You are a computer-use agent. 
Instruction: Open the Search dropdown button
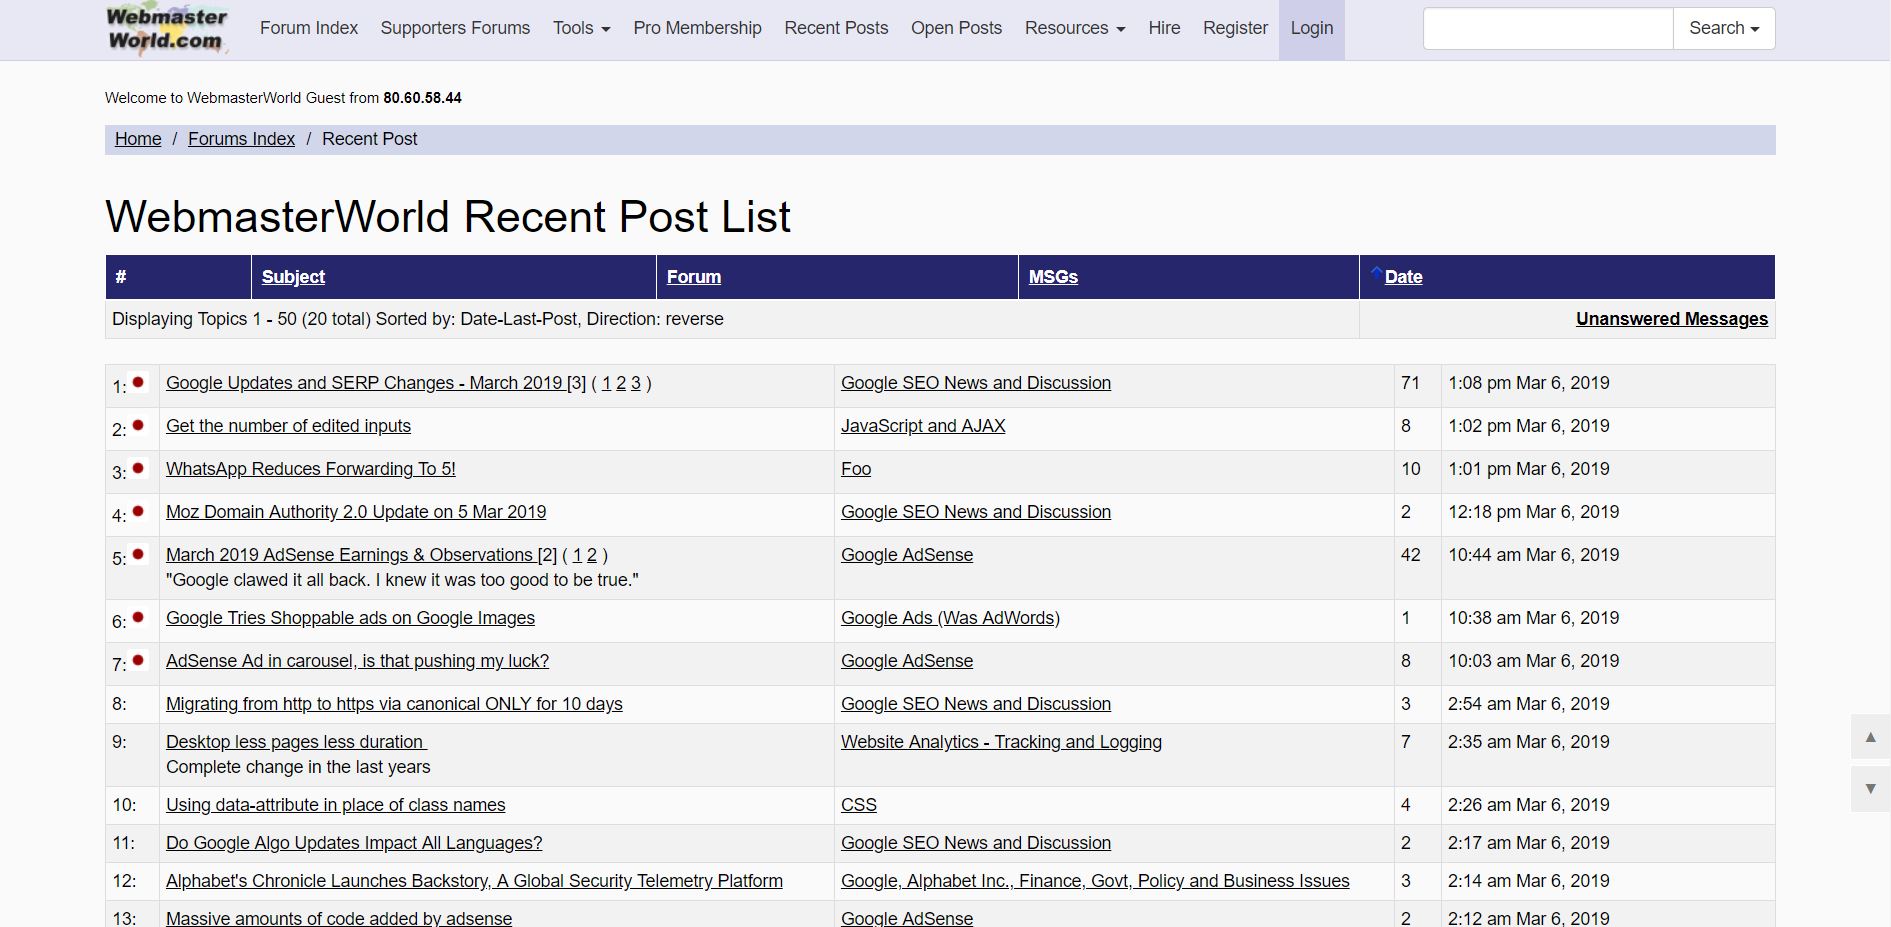[x=1724, y=28]
